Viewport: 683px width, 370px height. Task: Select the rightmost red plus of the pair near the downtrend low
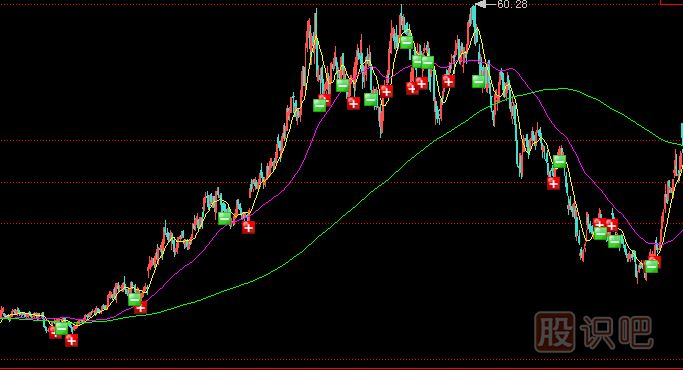612,225
